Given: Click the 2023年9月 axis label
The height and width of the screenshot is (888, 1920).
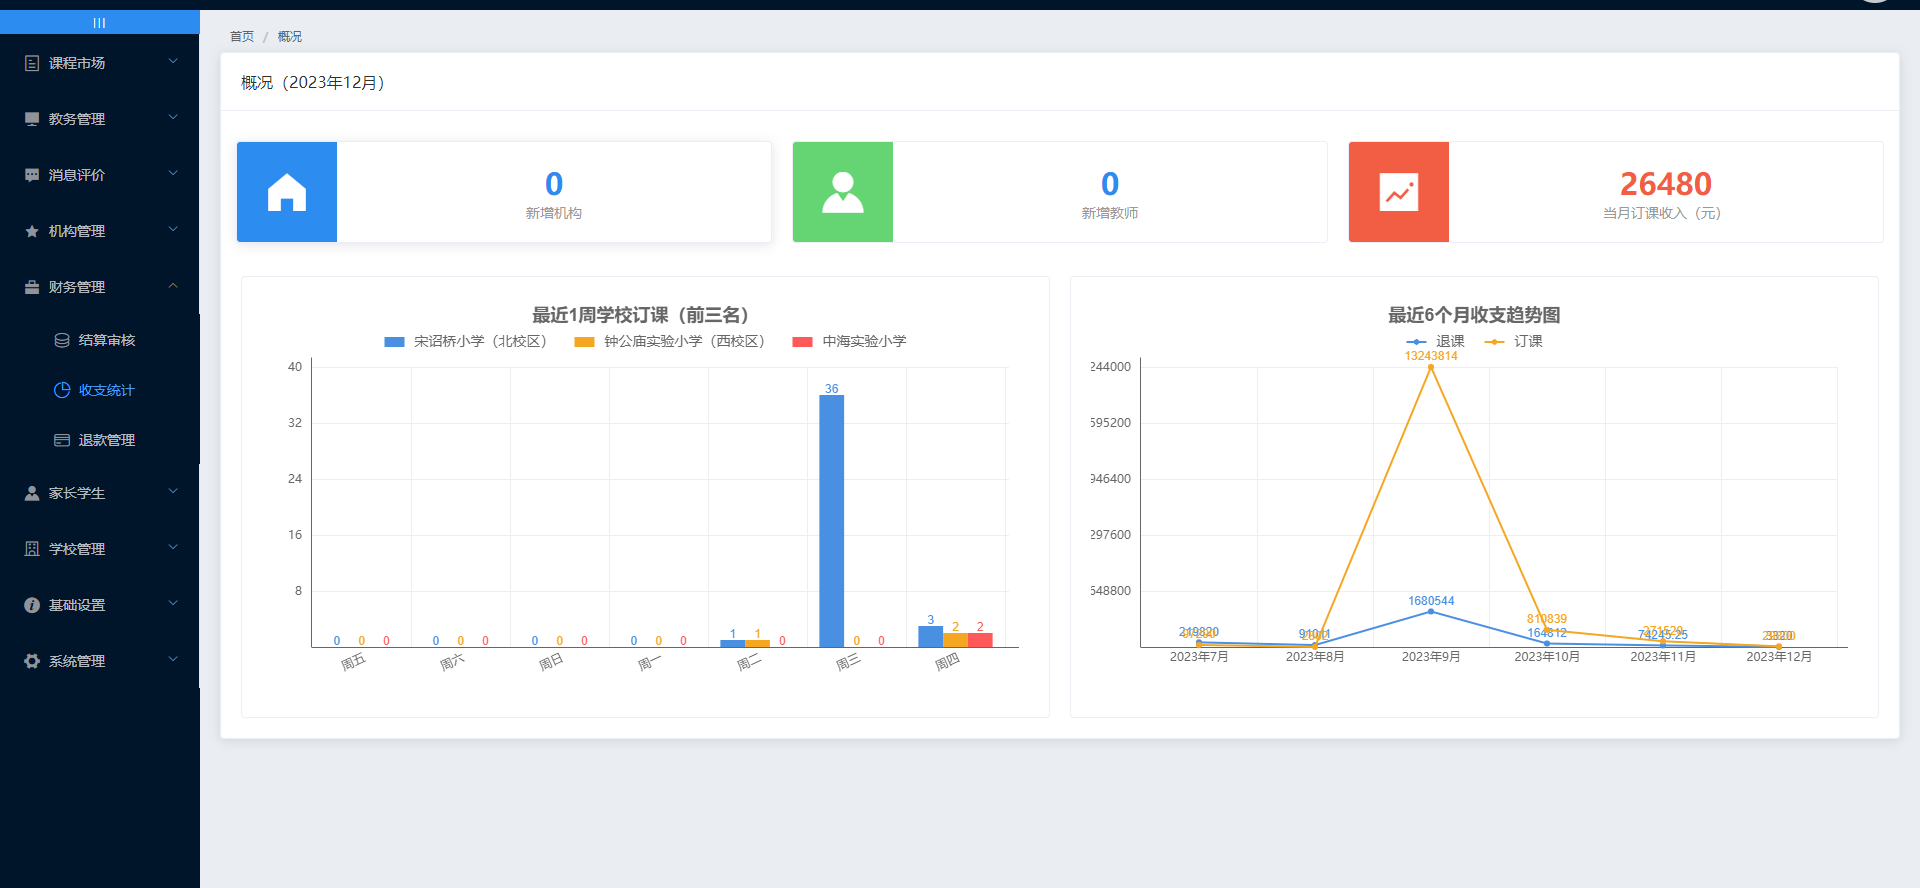Looking at the screenshot, I should pos(1431,657).
